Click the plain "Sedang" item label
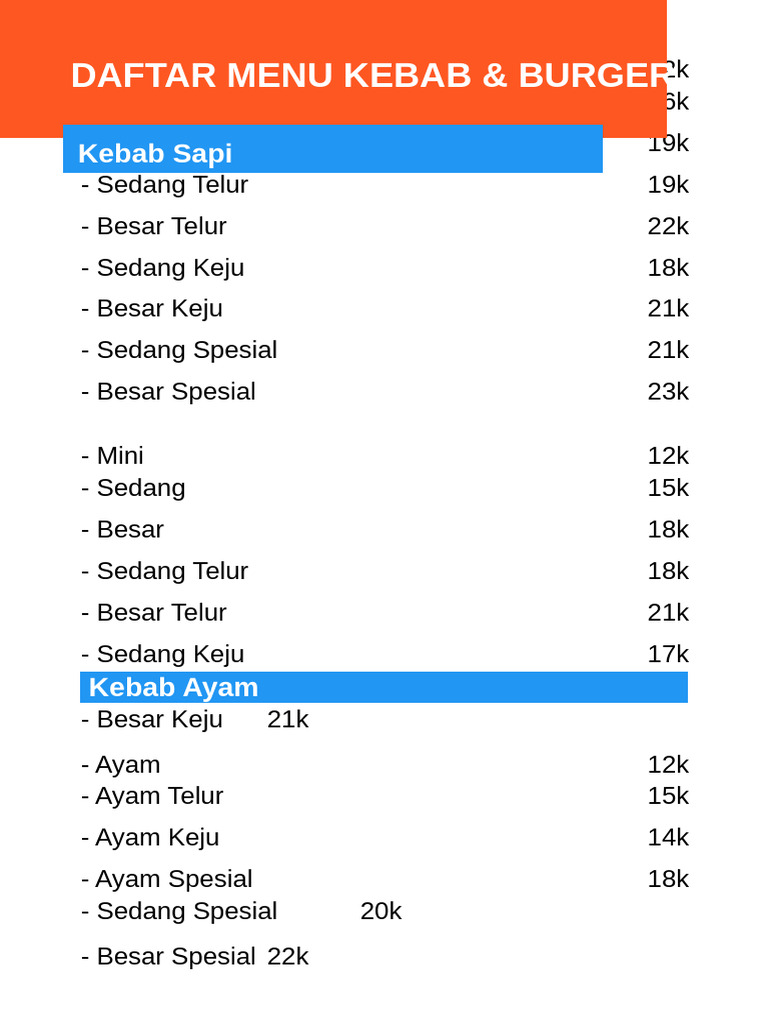Viewport: 768px width, 1024px height. [140, 488]
